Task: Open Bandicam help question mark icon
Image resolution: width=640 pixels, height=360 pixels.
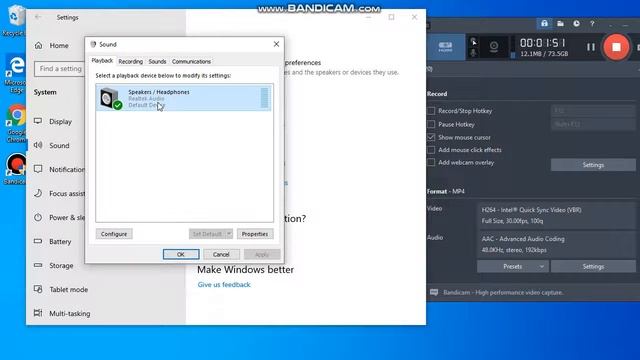Action: pyautogui.click(x=592, y=24)
